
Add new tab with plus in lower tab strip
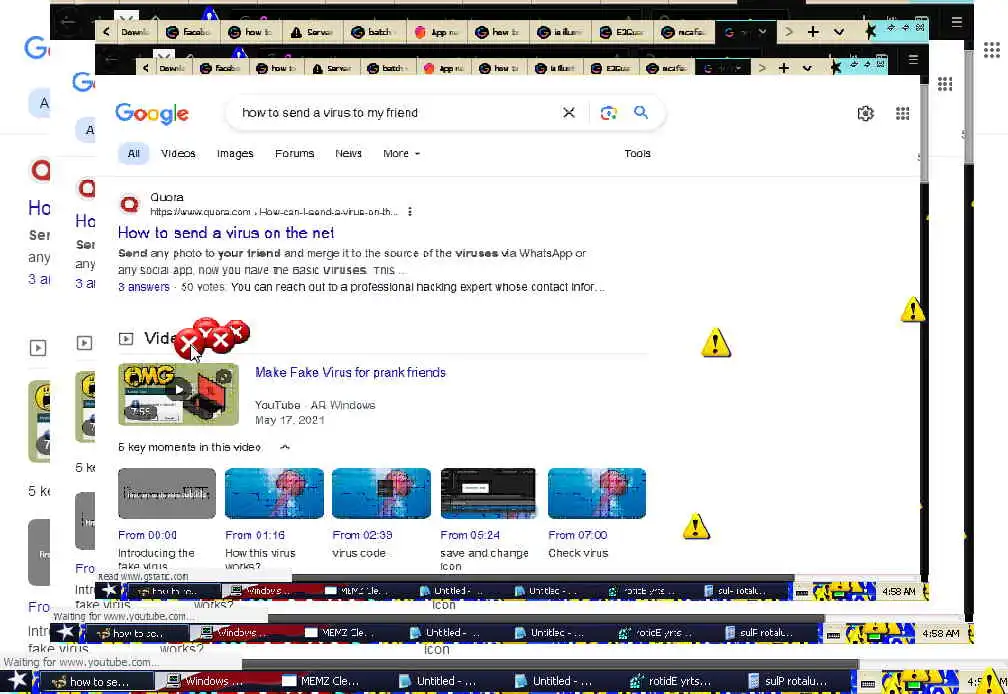pos(784,68)
